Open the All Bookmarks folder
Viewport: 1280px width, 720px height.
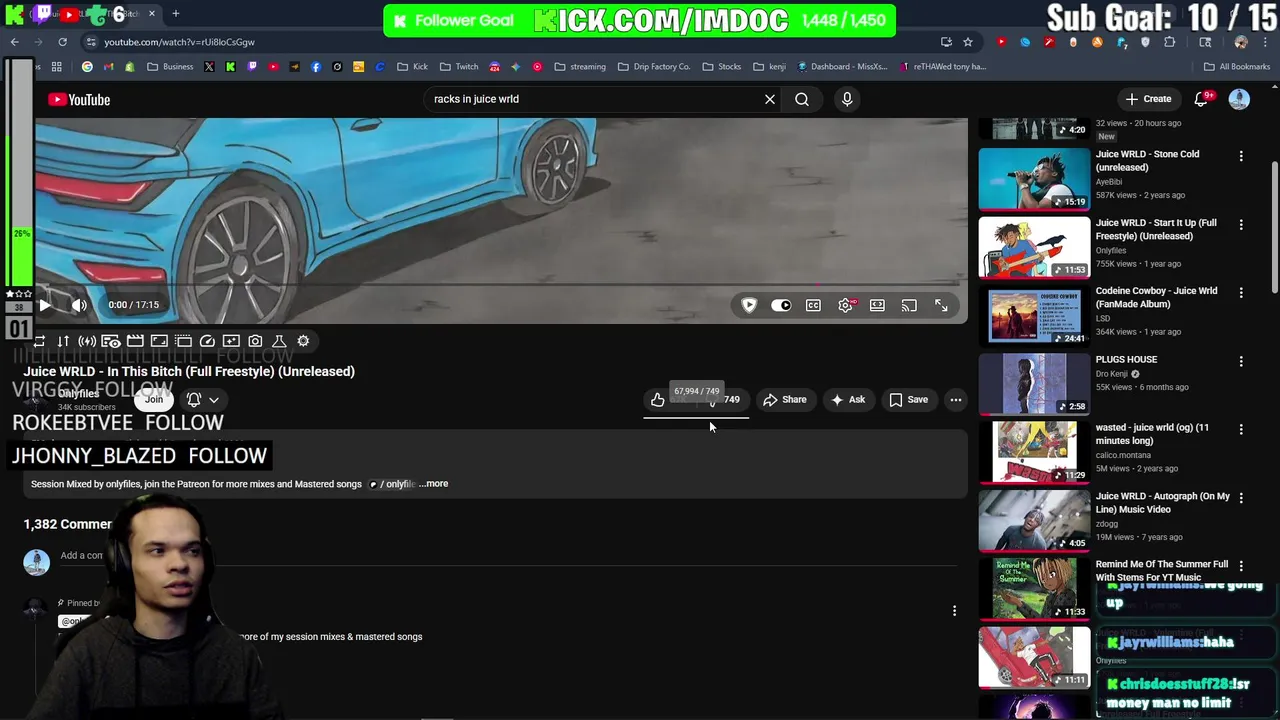[x=1237, y=67]
